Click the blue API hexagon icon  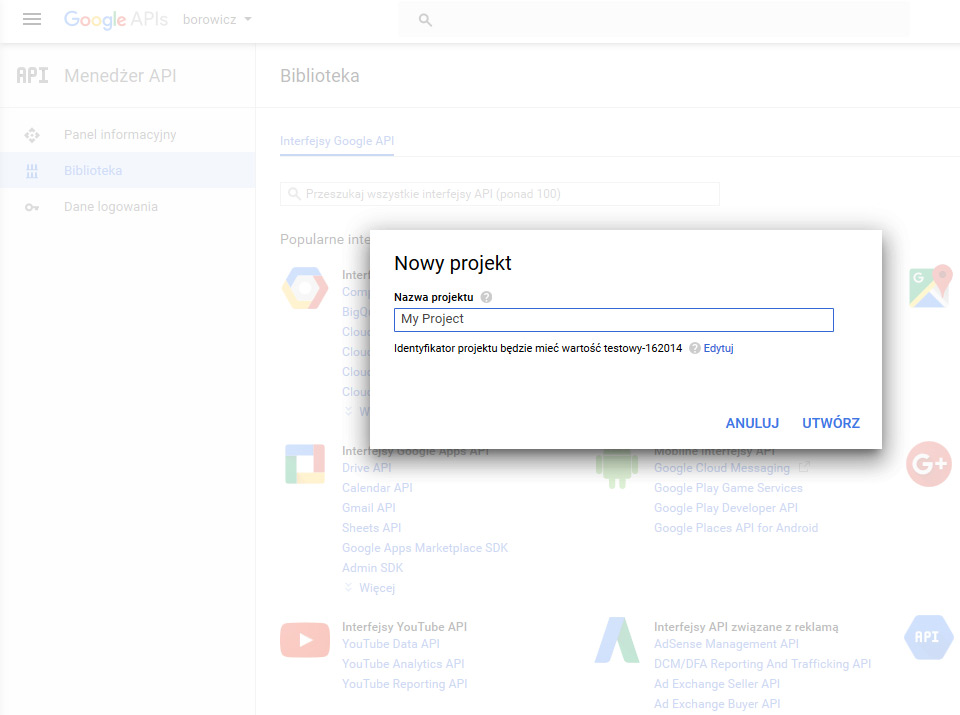928,637
